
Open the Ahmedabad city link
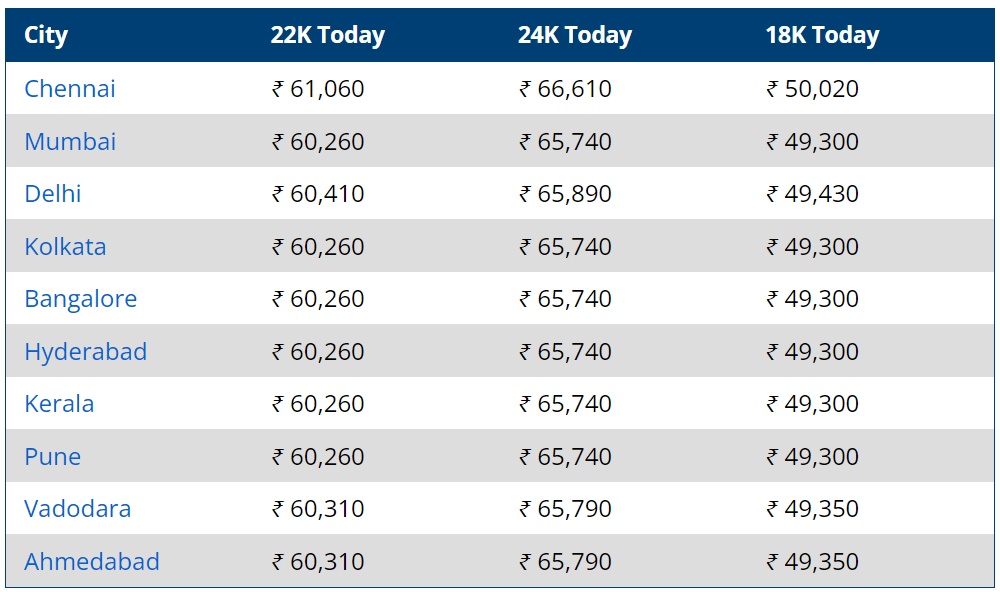pos(92,562)
